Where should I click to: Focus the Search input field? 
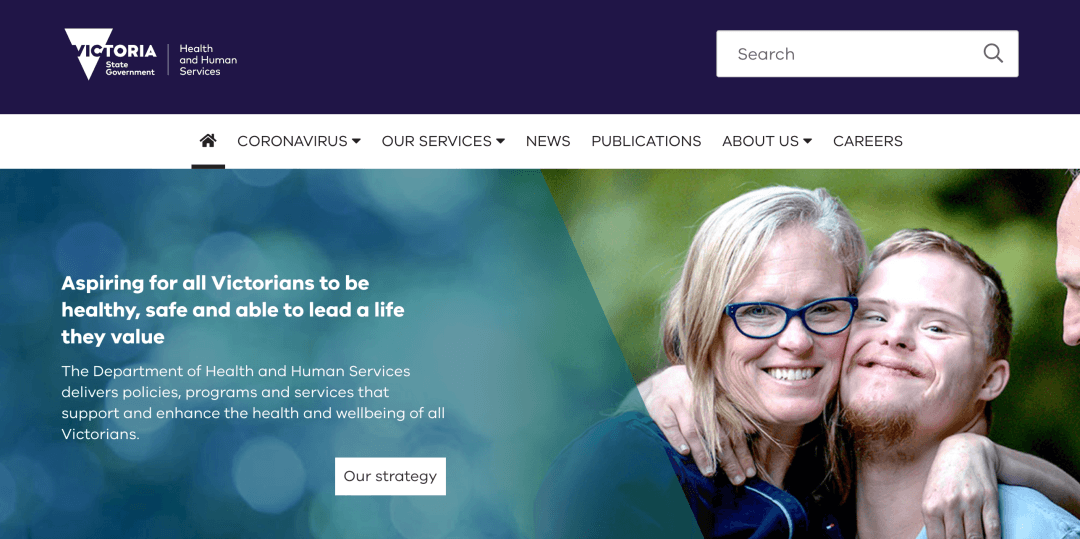point(867,54)
